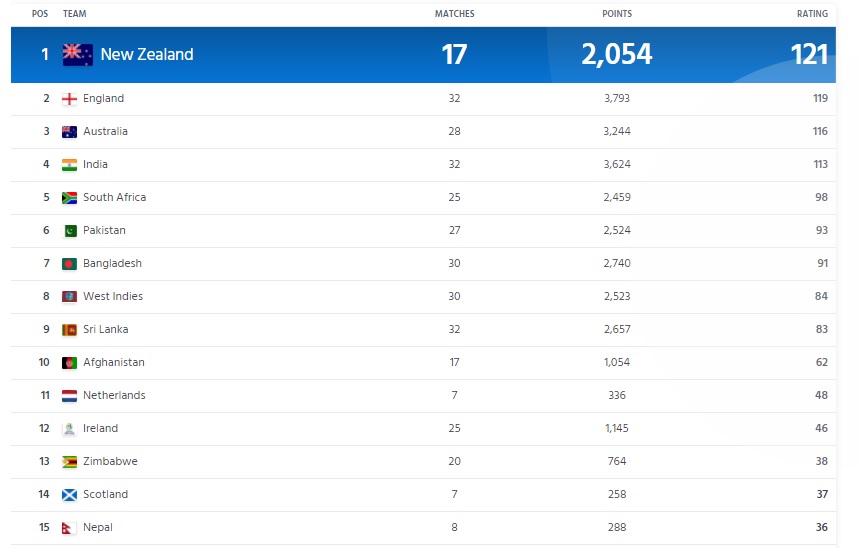Click the Bangladesh flag icon
This screenshot has width=859, height=548.
pos(70,264)
